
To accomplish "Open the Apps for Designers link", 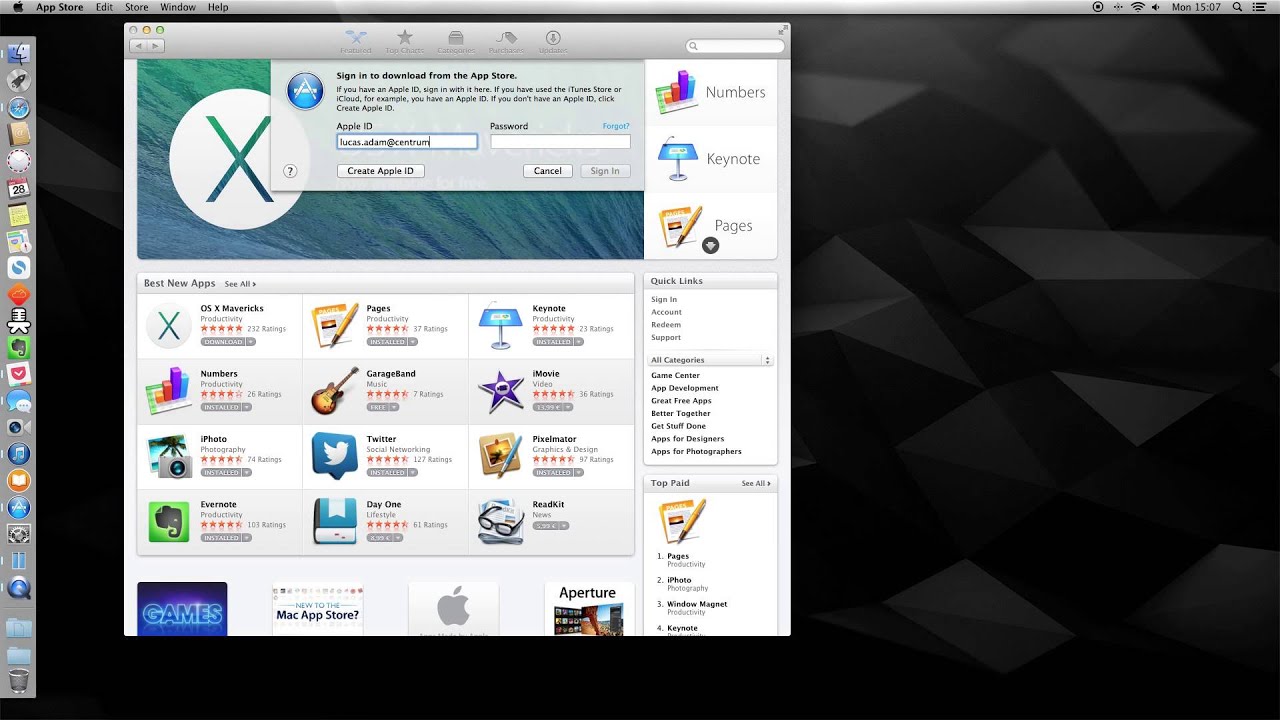I will pos(687,439).
